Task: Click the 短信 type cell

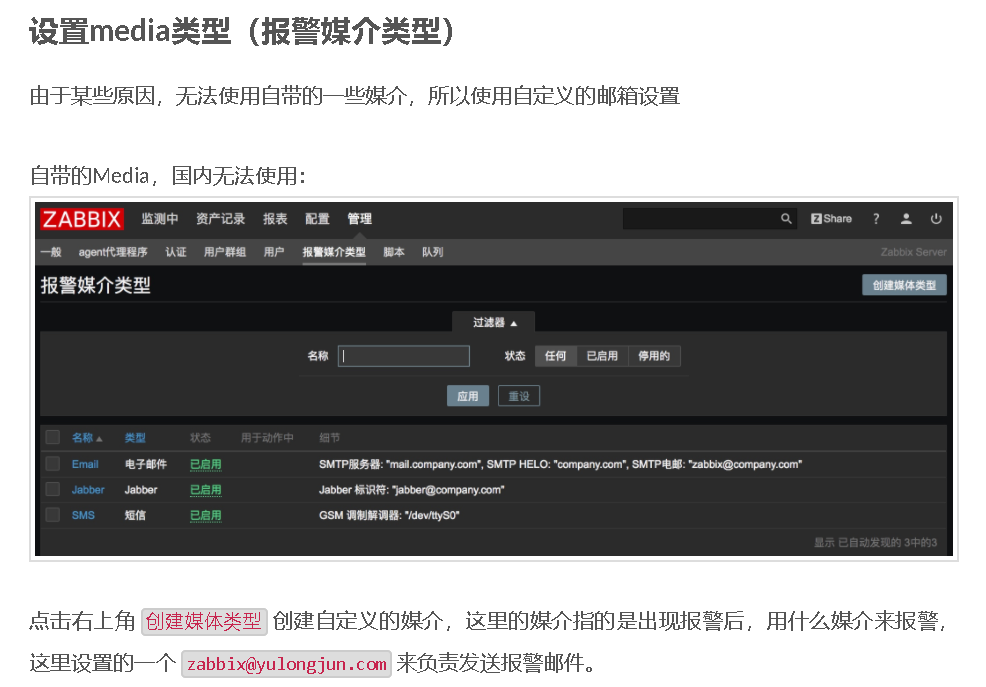Action: point(135,515)
